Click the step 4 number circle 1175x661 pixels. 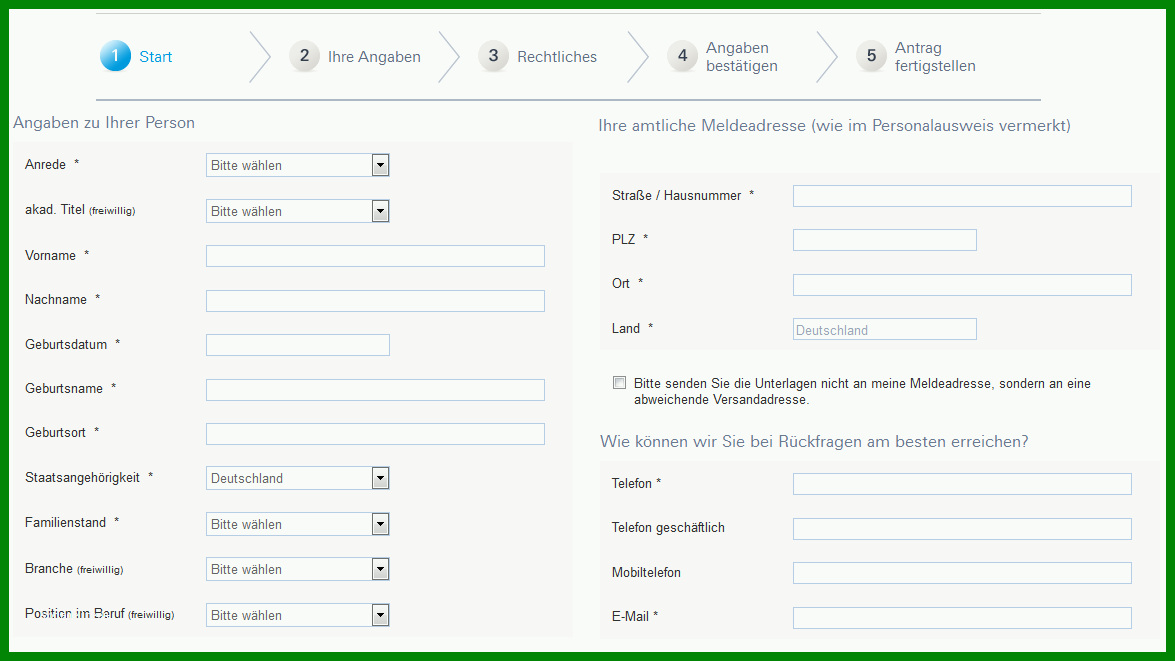pos(682,56)
